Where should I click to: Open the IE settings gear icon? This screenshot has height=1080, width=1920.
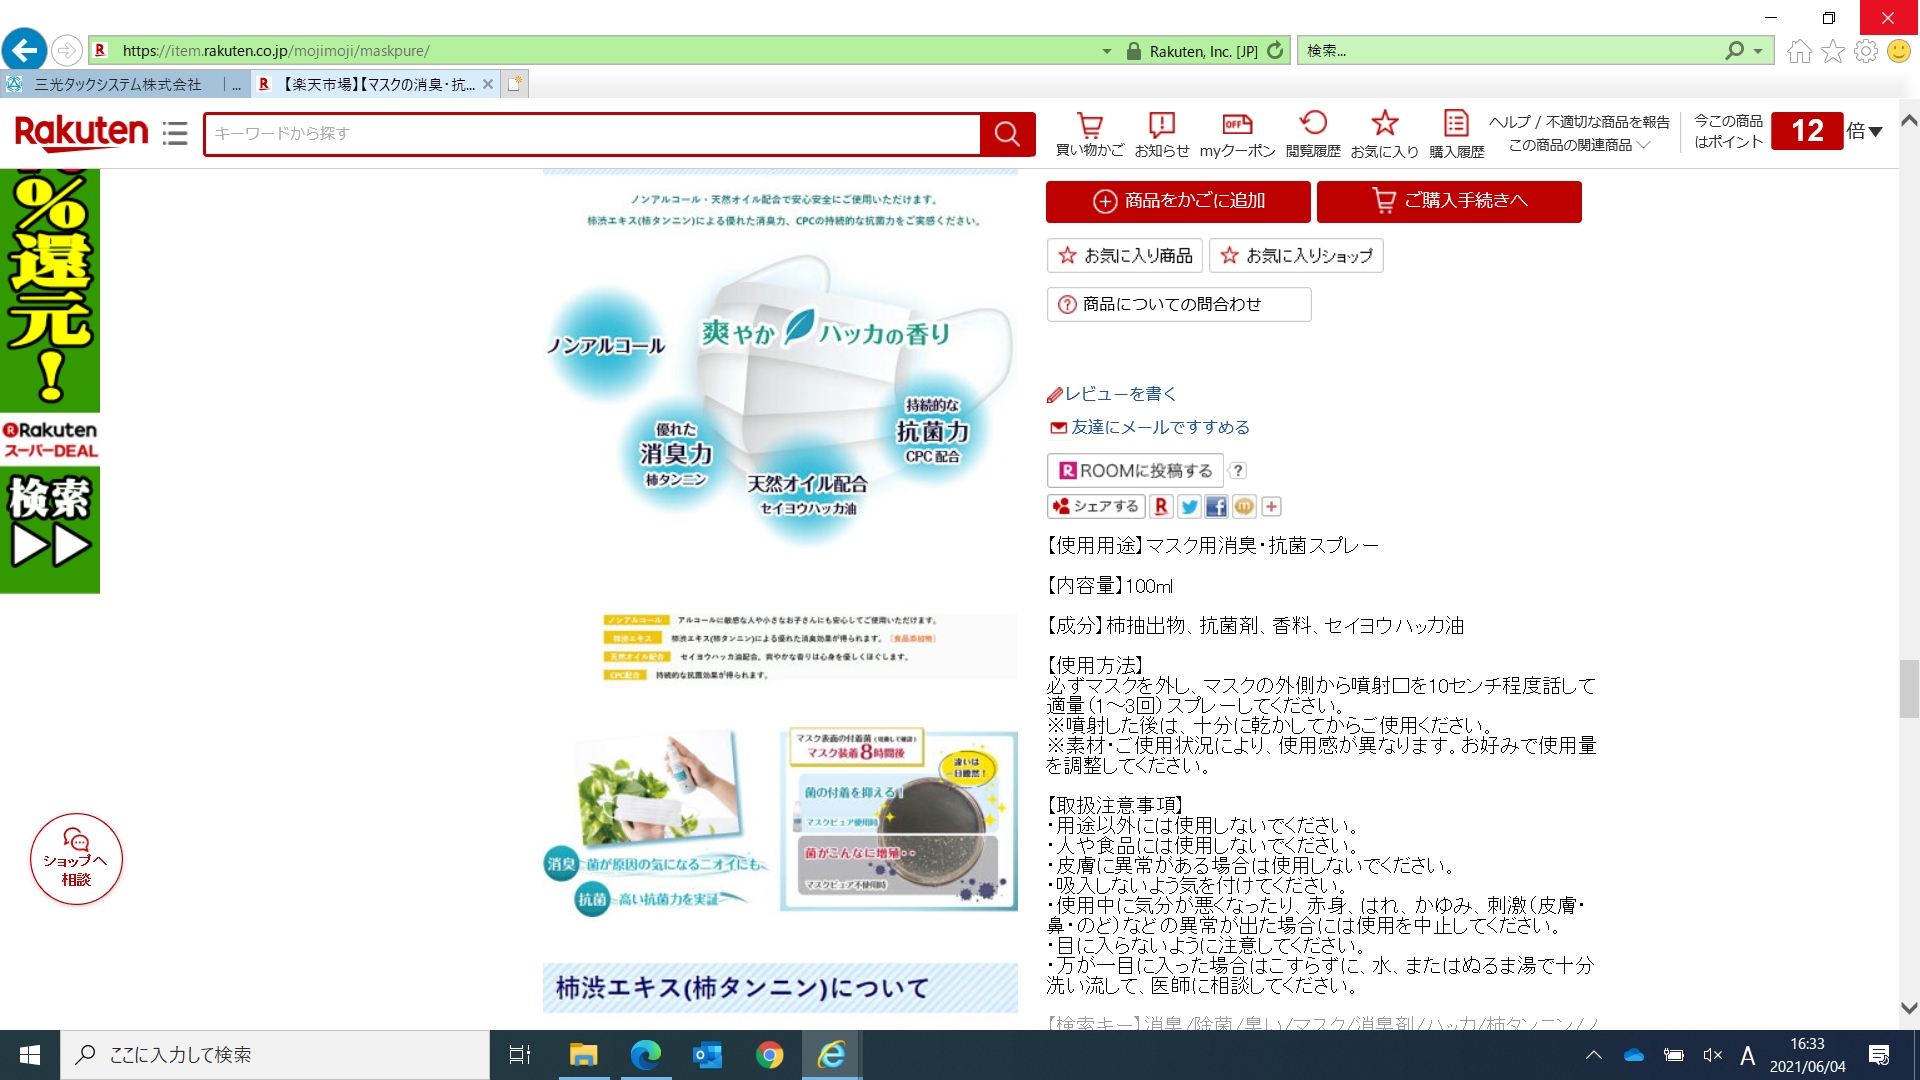[x=1866, y=51]
